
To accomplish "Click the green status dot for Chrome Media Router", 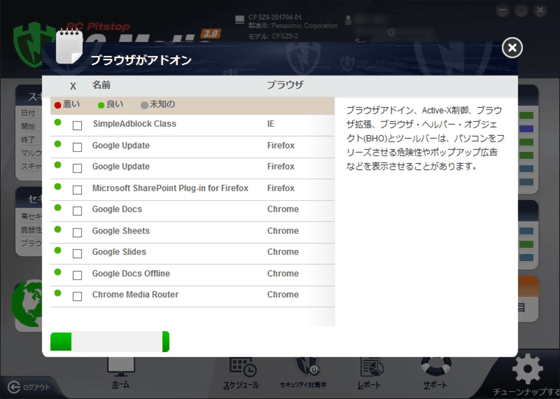I will pos(58,293).
